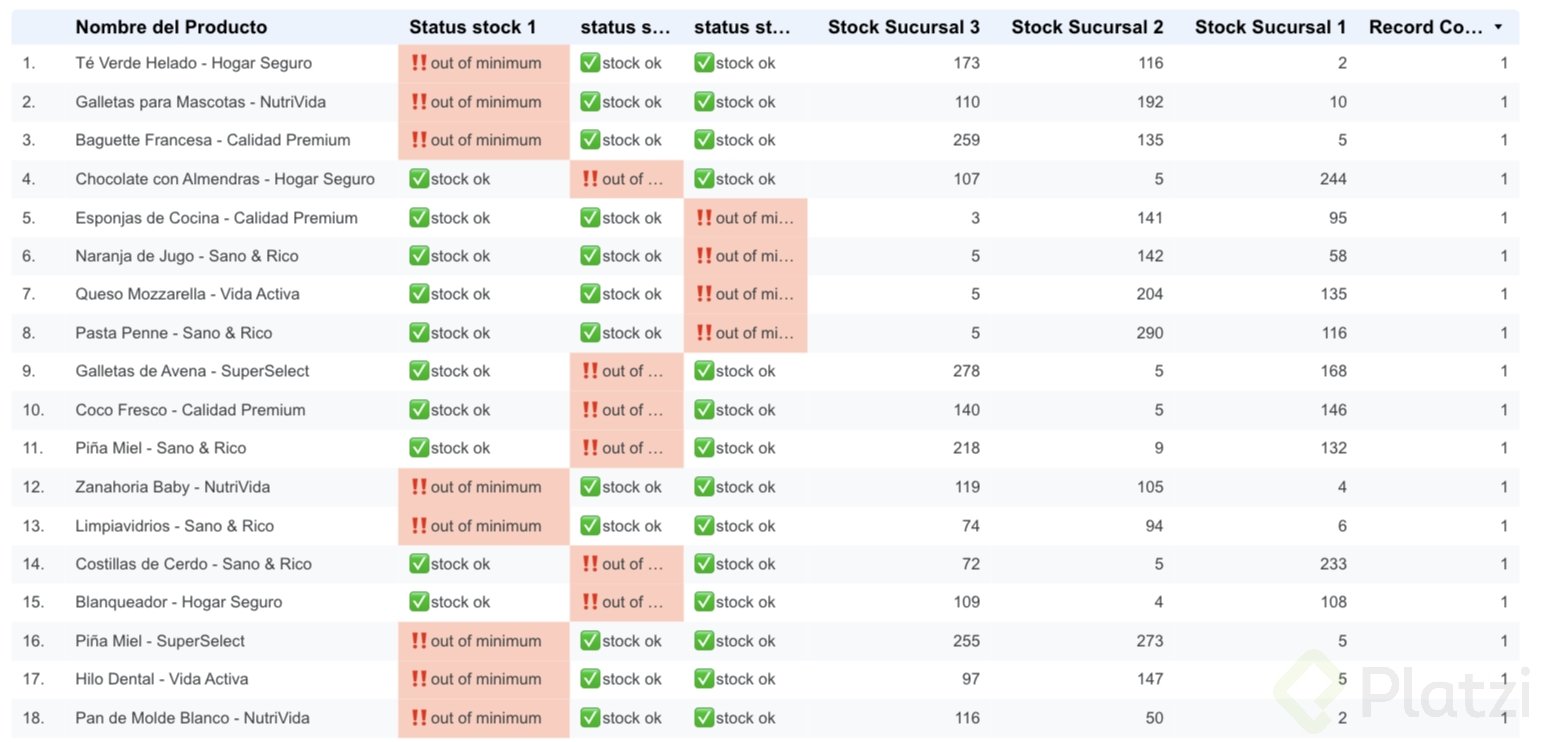Click Status stock 1 green check for Blanqueador

tap(419, 602)
